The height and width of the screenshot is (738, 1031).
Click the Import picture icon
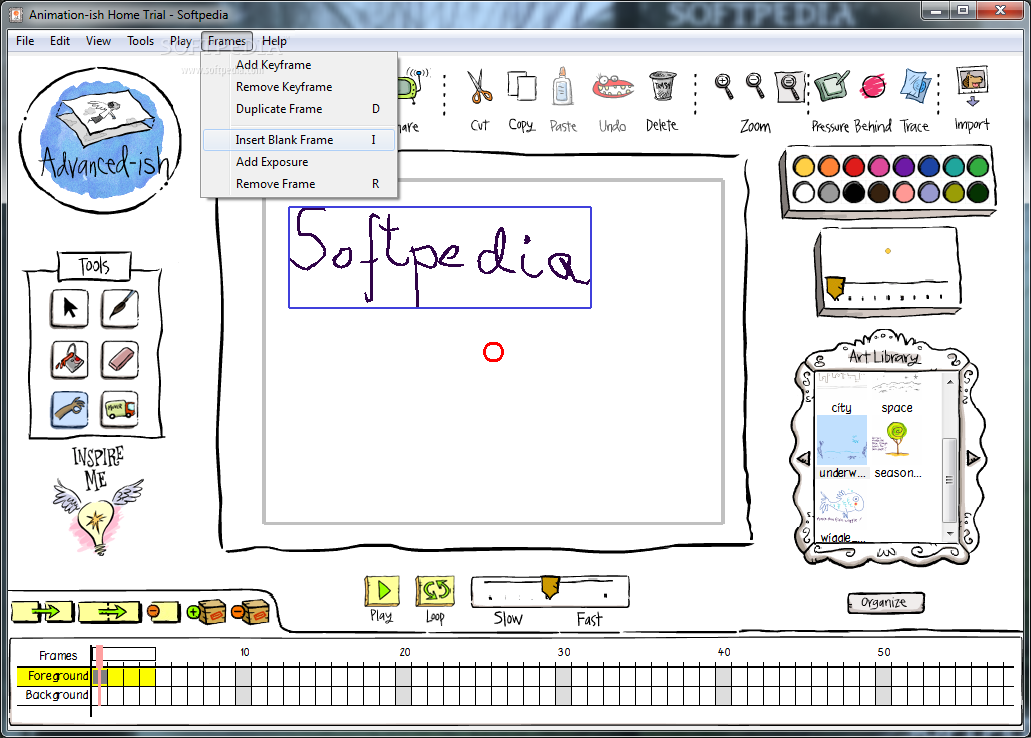972,86
